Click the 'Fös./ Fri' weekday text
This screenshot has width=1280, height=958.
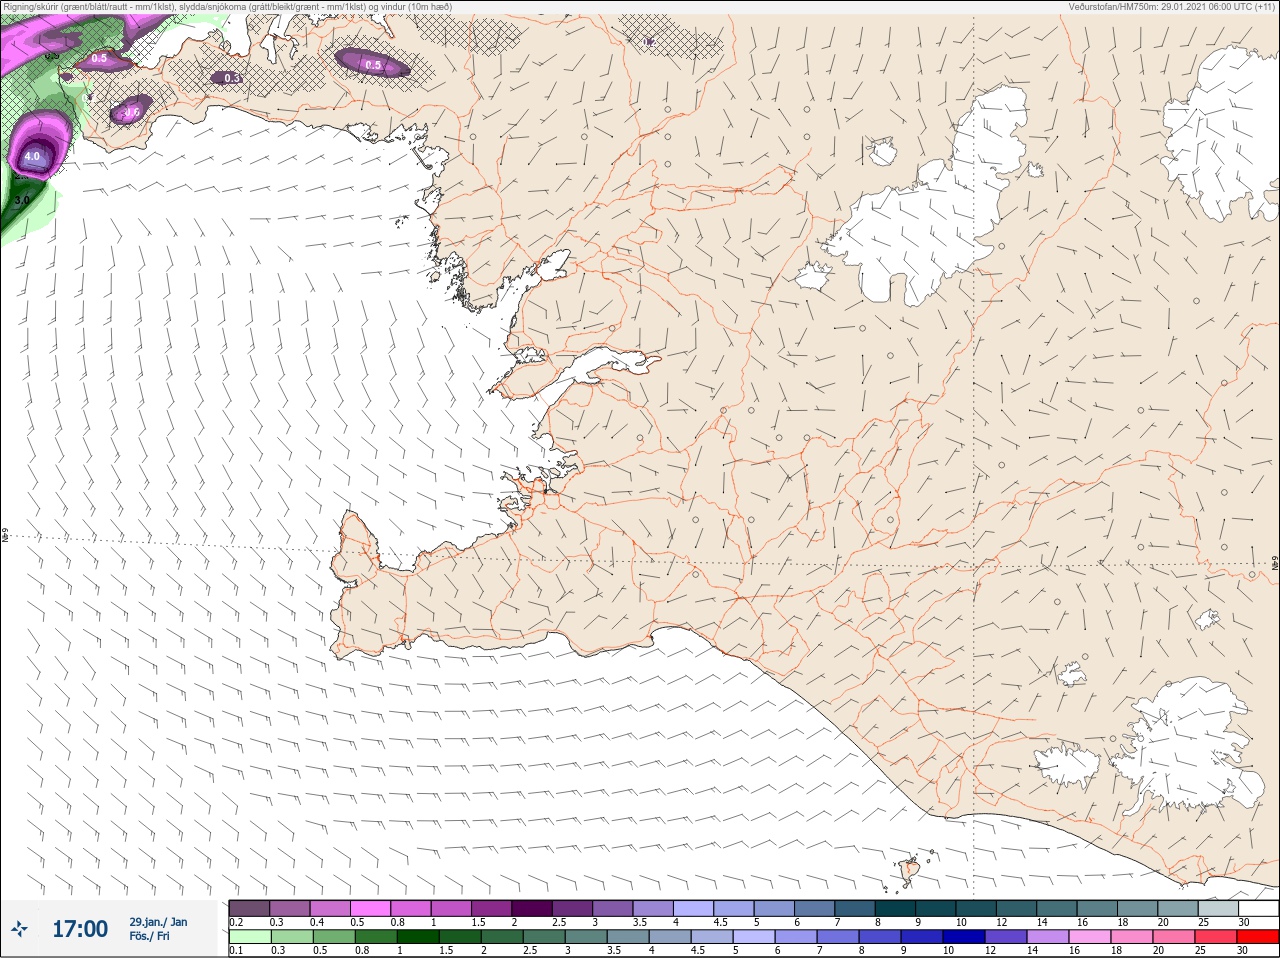pyautogui.click(x=149, y=936)
